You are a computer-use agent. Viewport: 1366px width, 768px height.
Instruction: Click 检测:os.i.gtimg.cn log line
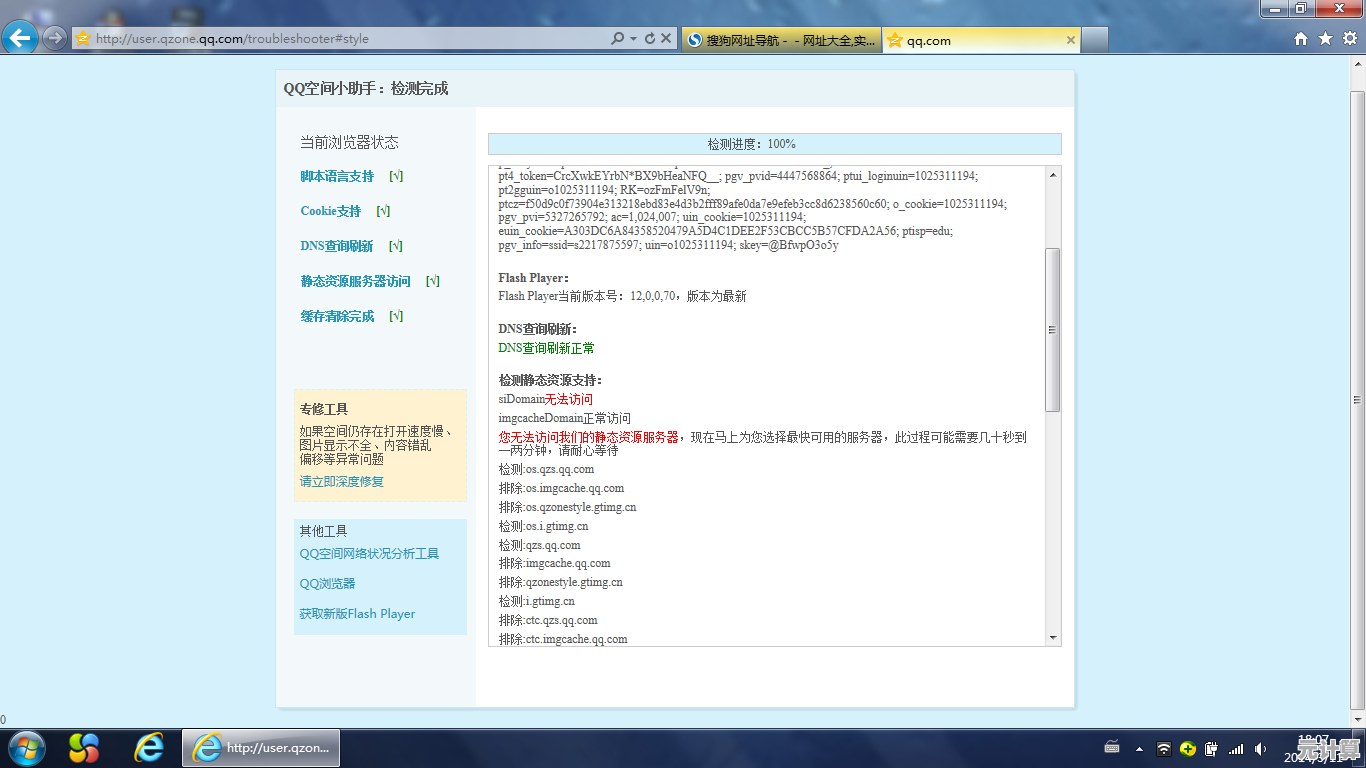(x=543, y=526)
